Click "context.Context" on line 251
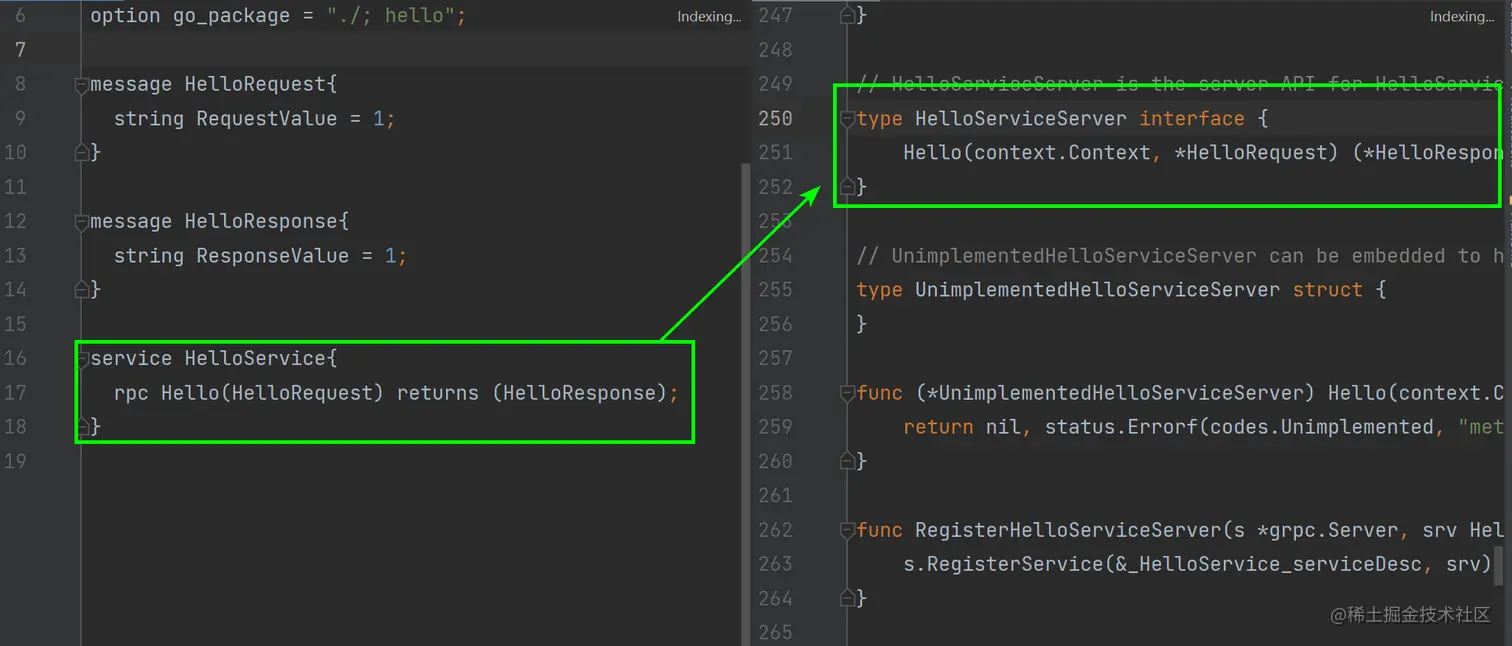 (1062, 153)
